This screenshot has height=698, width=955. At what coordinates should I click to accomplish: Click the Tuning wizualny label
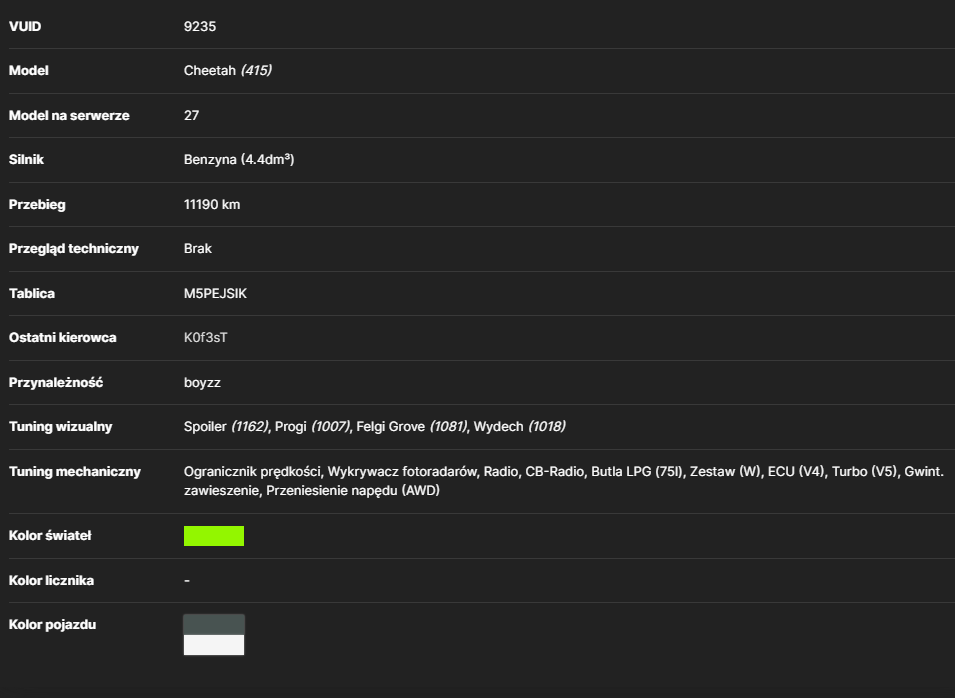coord(60,426)
